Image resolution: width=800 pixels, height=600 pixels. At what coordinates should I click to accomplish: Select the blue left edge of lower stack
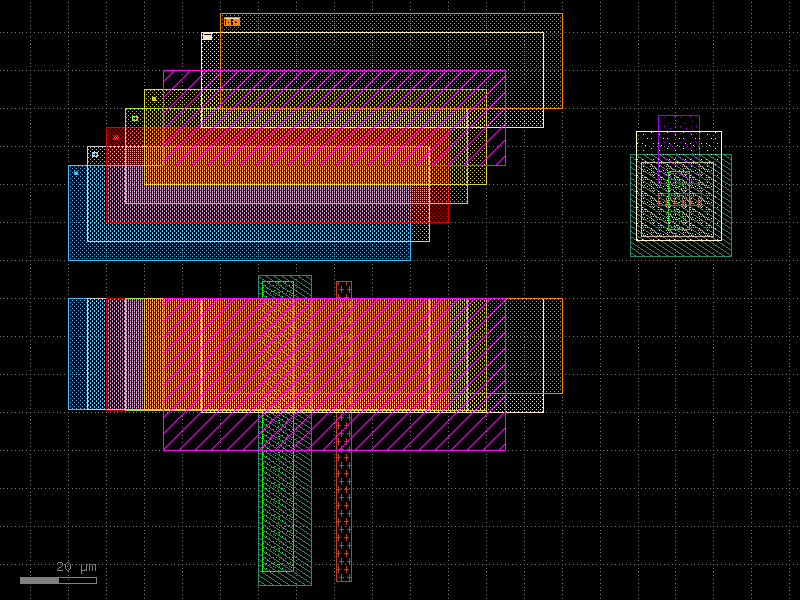pyautogui.click(x=77, y=354)
